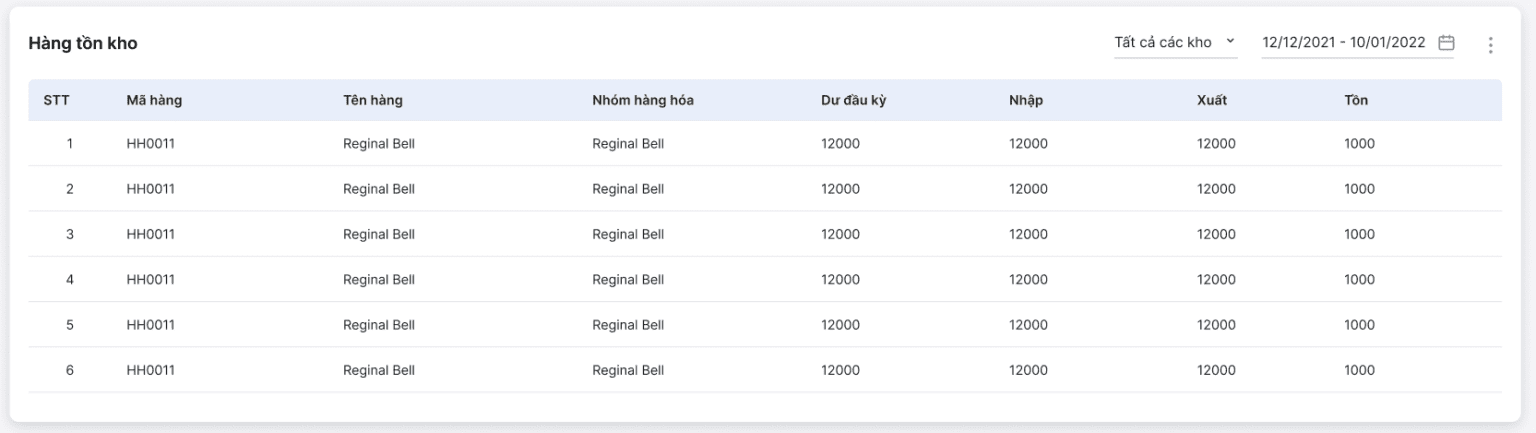Sort by the "STT" column header
The image size is (1536, 433).
click(x=56, y=100)
